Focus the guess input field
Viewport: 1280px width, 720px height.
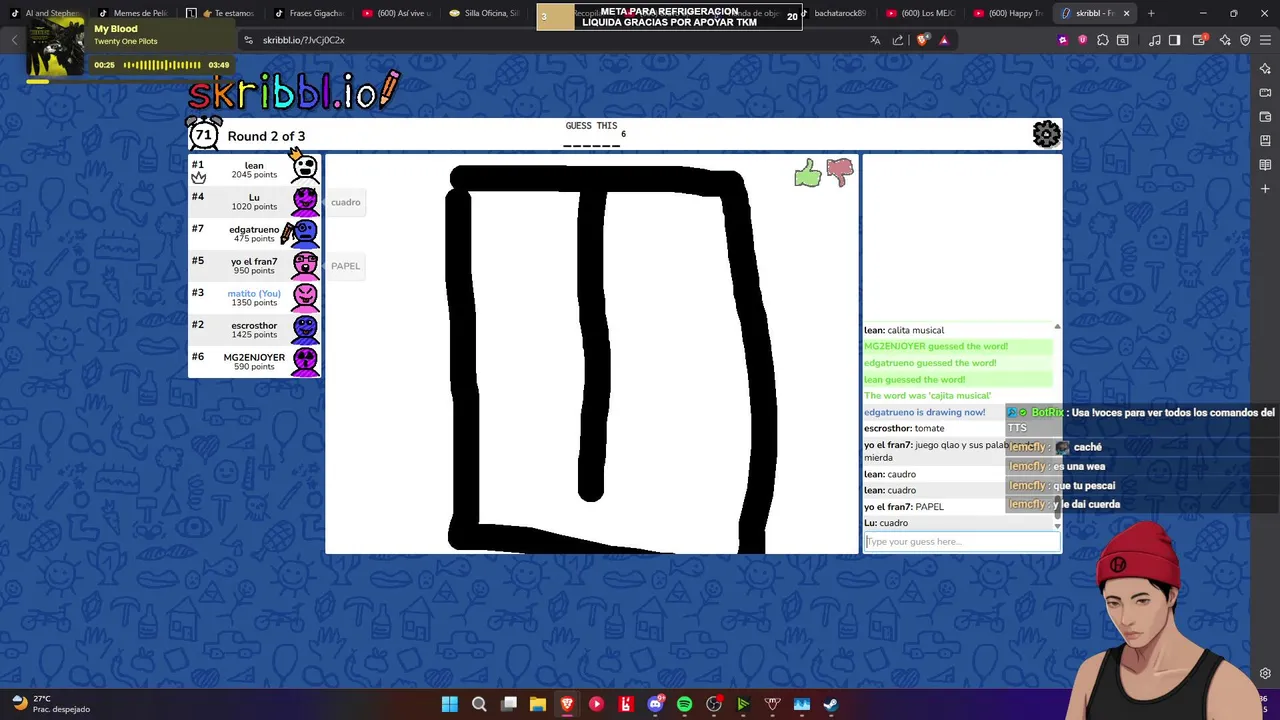[961, 542]
